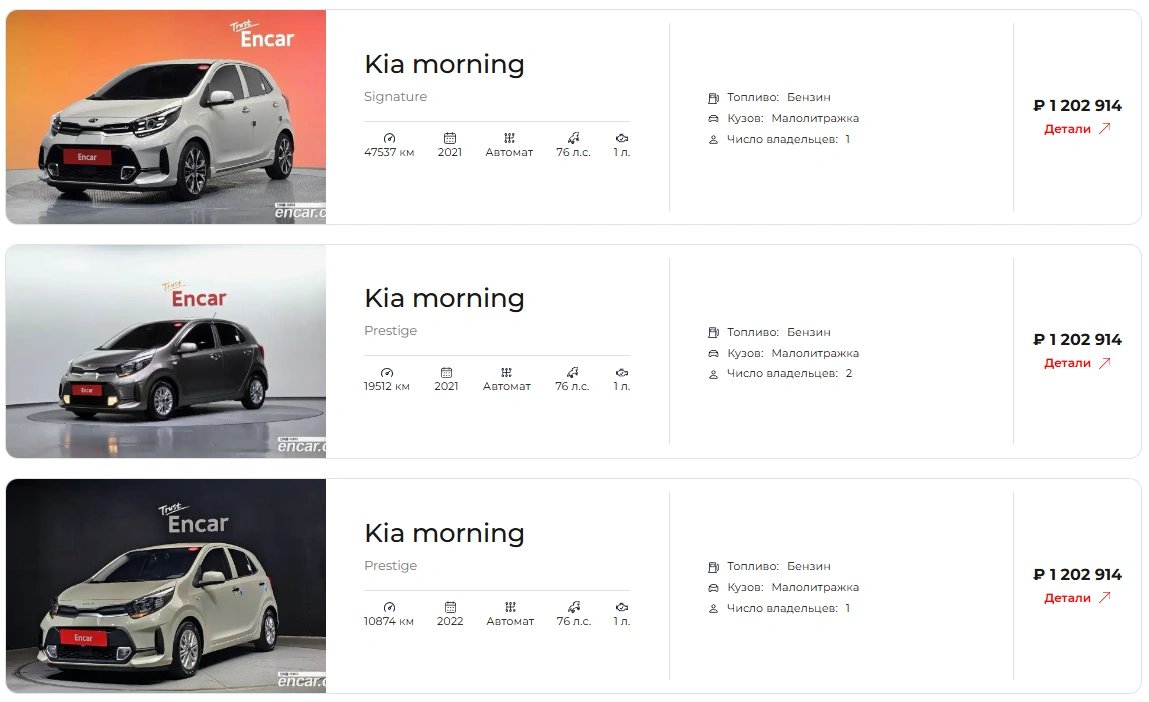Screen dimensions: 1149x702
Task: Click the horsepower icon in the Signature listing
Action: (574, 138)
